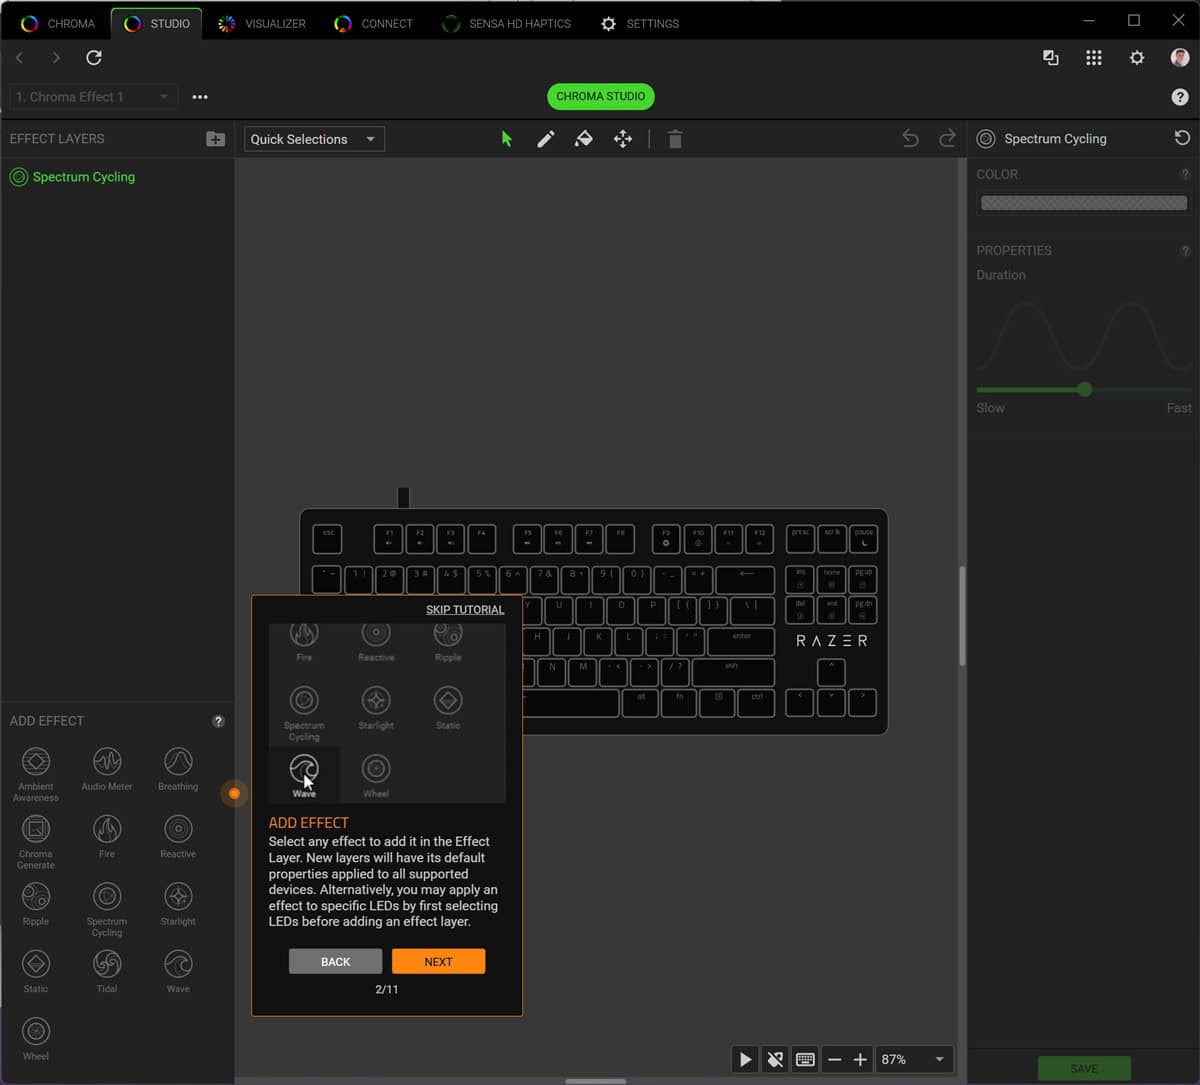Click the Duration speed slider handle
Screen dimensions: 1200x1085
pos(1084,389)
